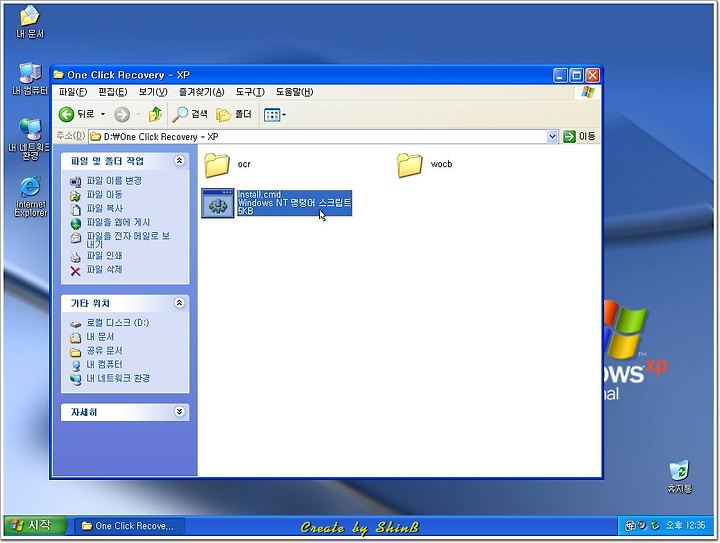
Task: Open 공유 문서 shared documents link
Action: (x=105, y=351)
